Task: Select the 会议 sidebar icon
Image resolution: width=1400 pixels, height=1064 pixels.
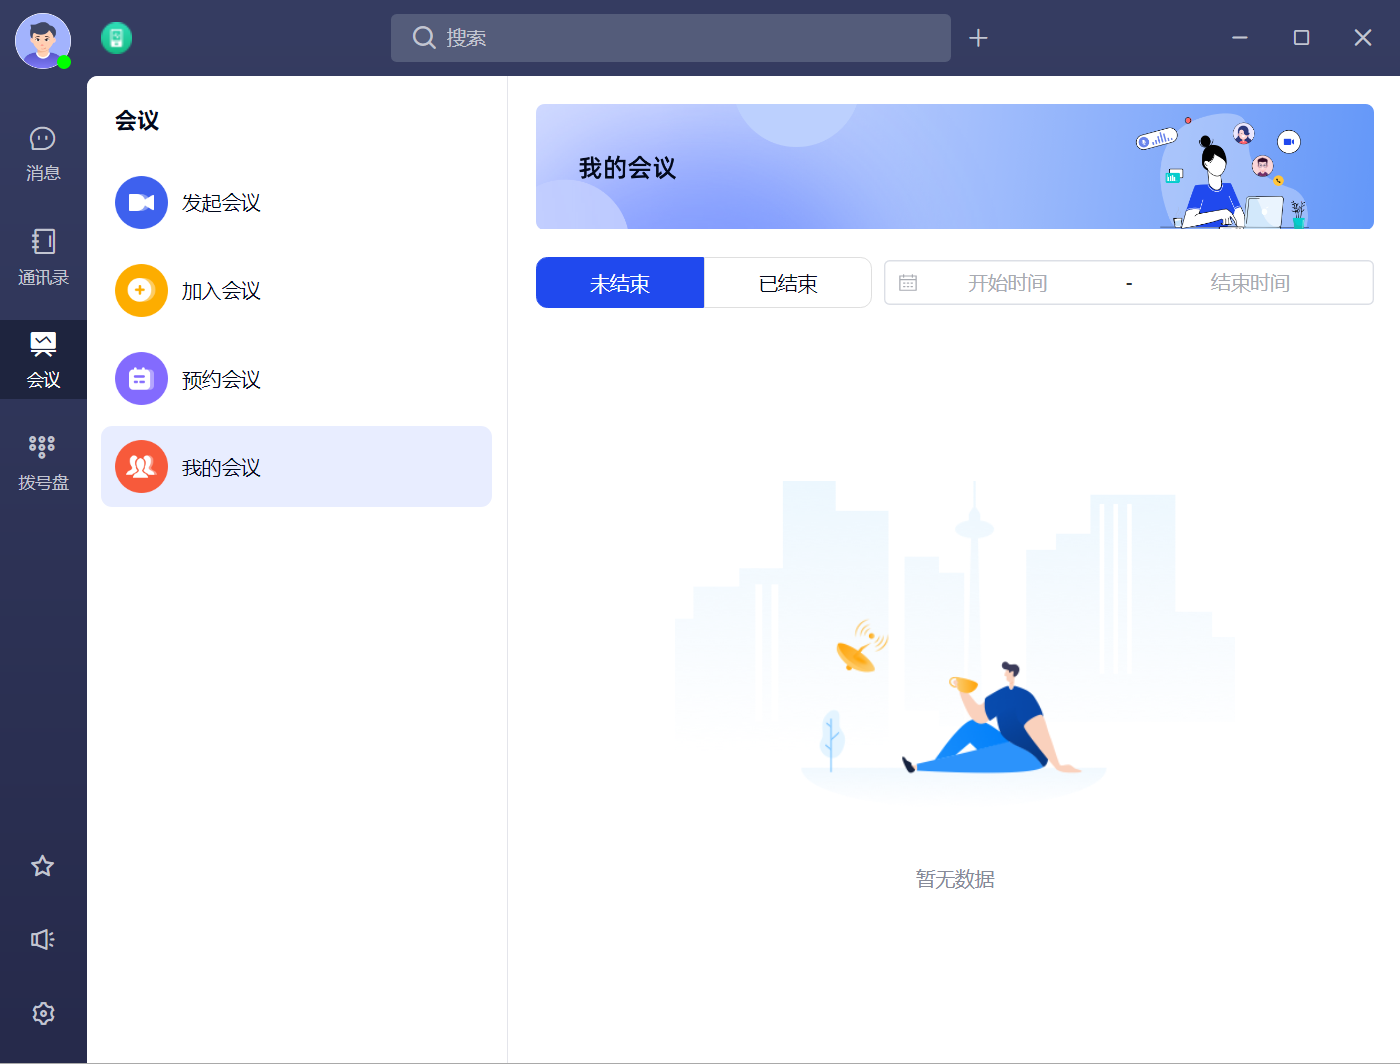Action: 43,359
